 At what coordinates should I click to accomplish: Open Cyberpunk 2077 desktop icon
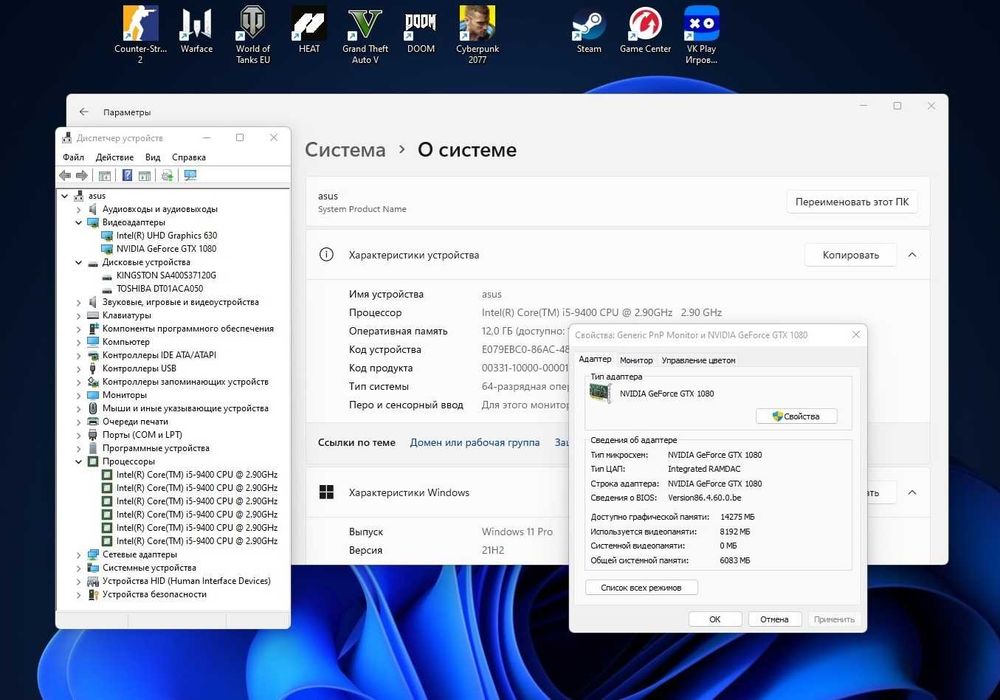pos(477,35)
